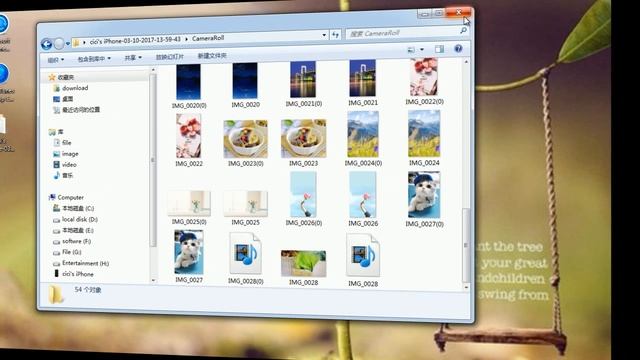Click the change view icon
Image resolution: width=640 pixels, height=360 pixels.
(411, 50)
